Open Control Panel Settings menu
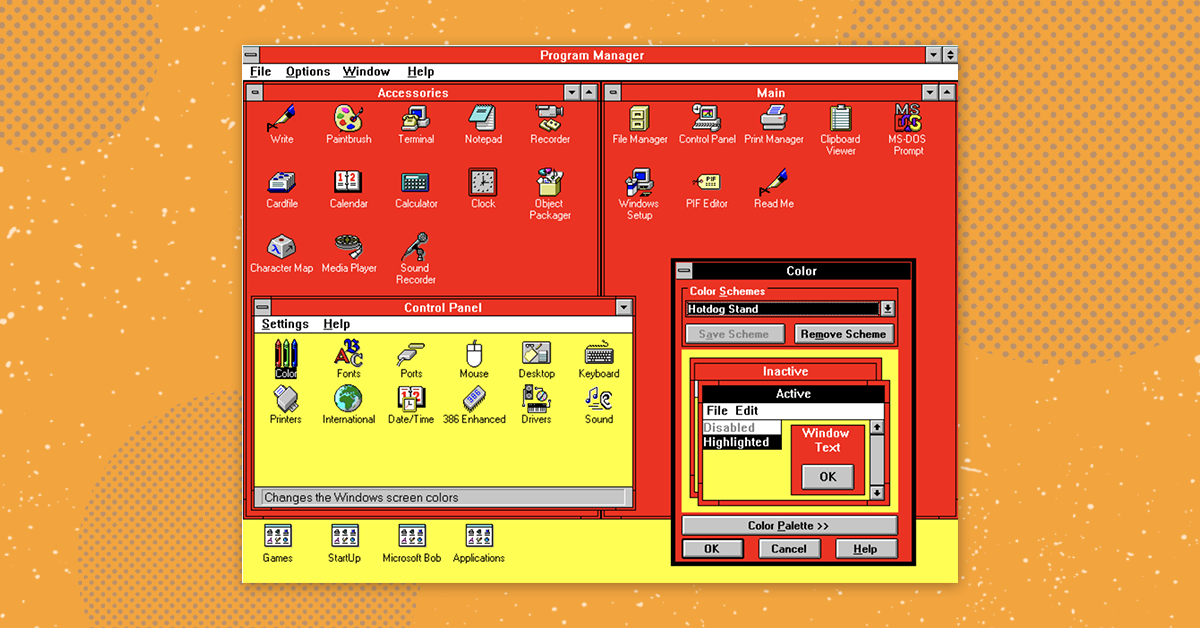 (x=285, y=324)
